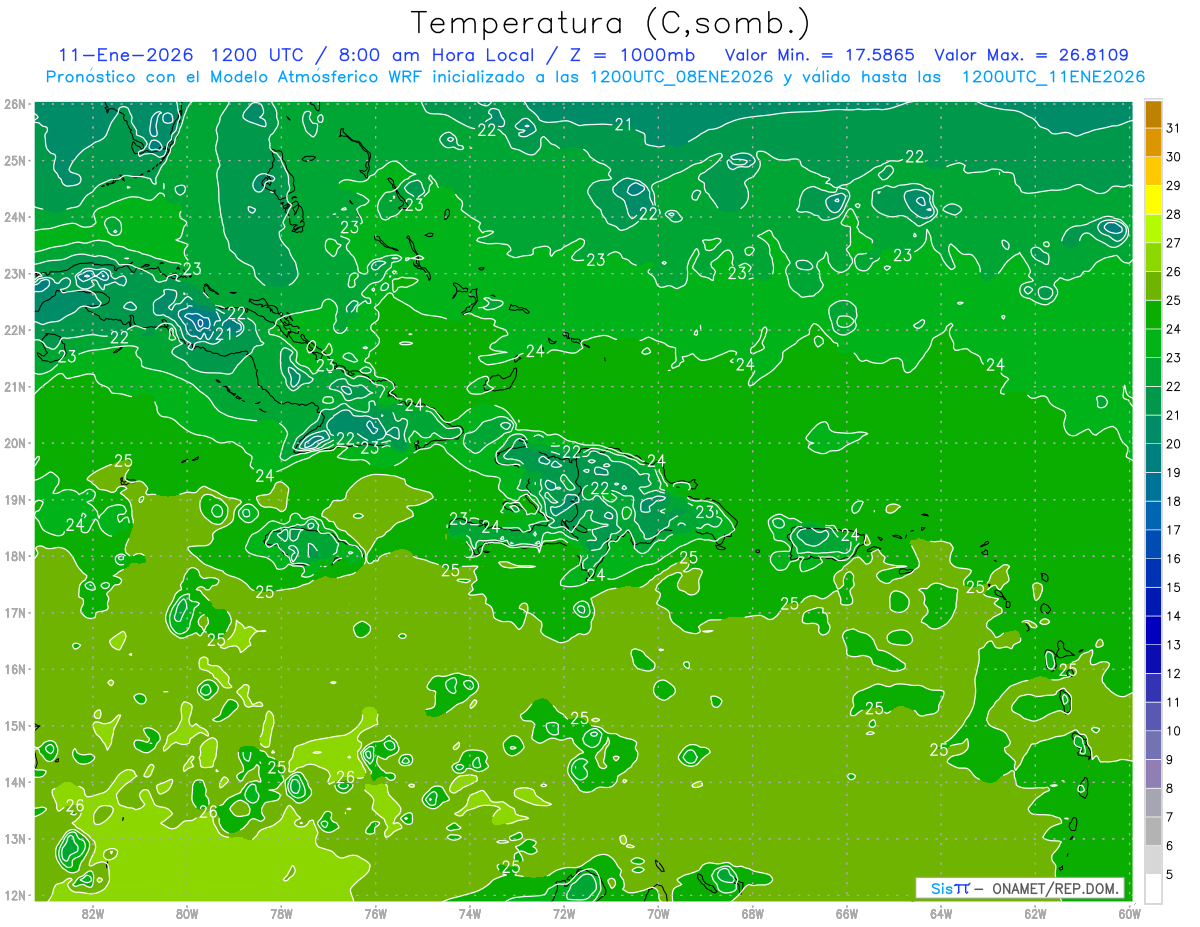Click the 23N latitude axis label
1200x927 pixels.
click(14, 274)
